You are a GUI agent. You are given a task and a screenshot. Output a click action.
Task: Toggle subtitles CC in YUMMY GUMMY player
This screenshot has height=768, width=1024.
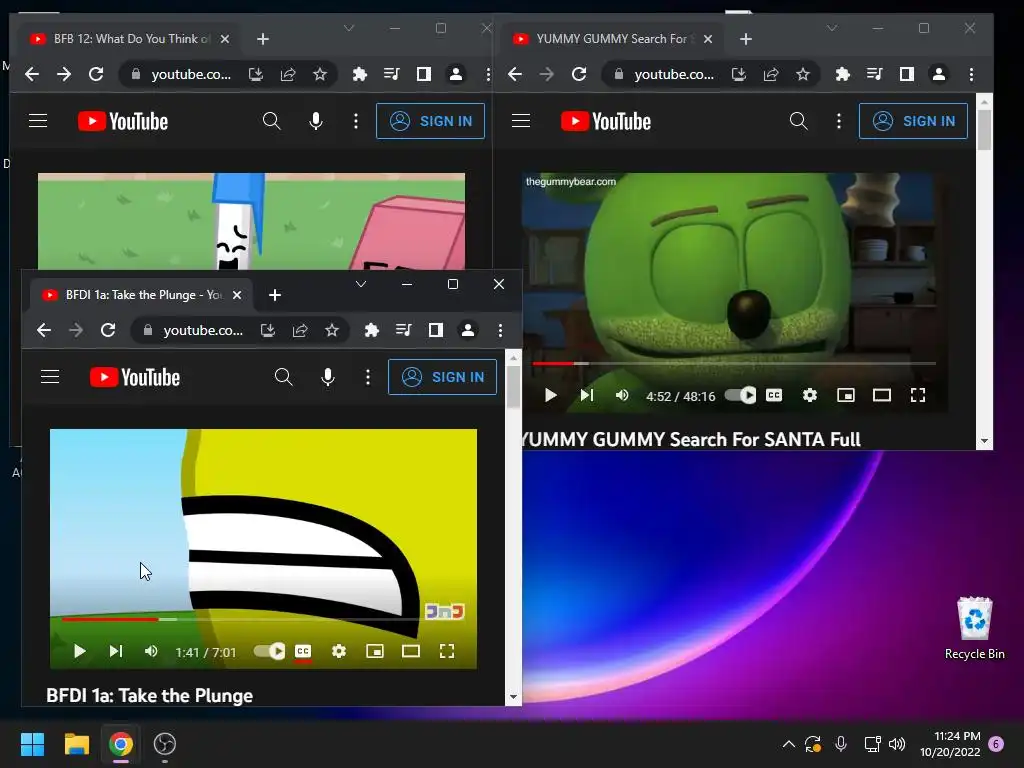pyautogui.click(x=774, y=395)
